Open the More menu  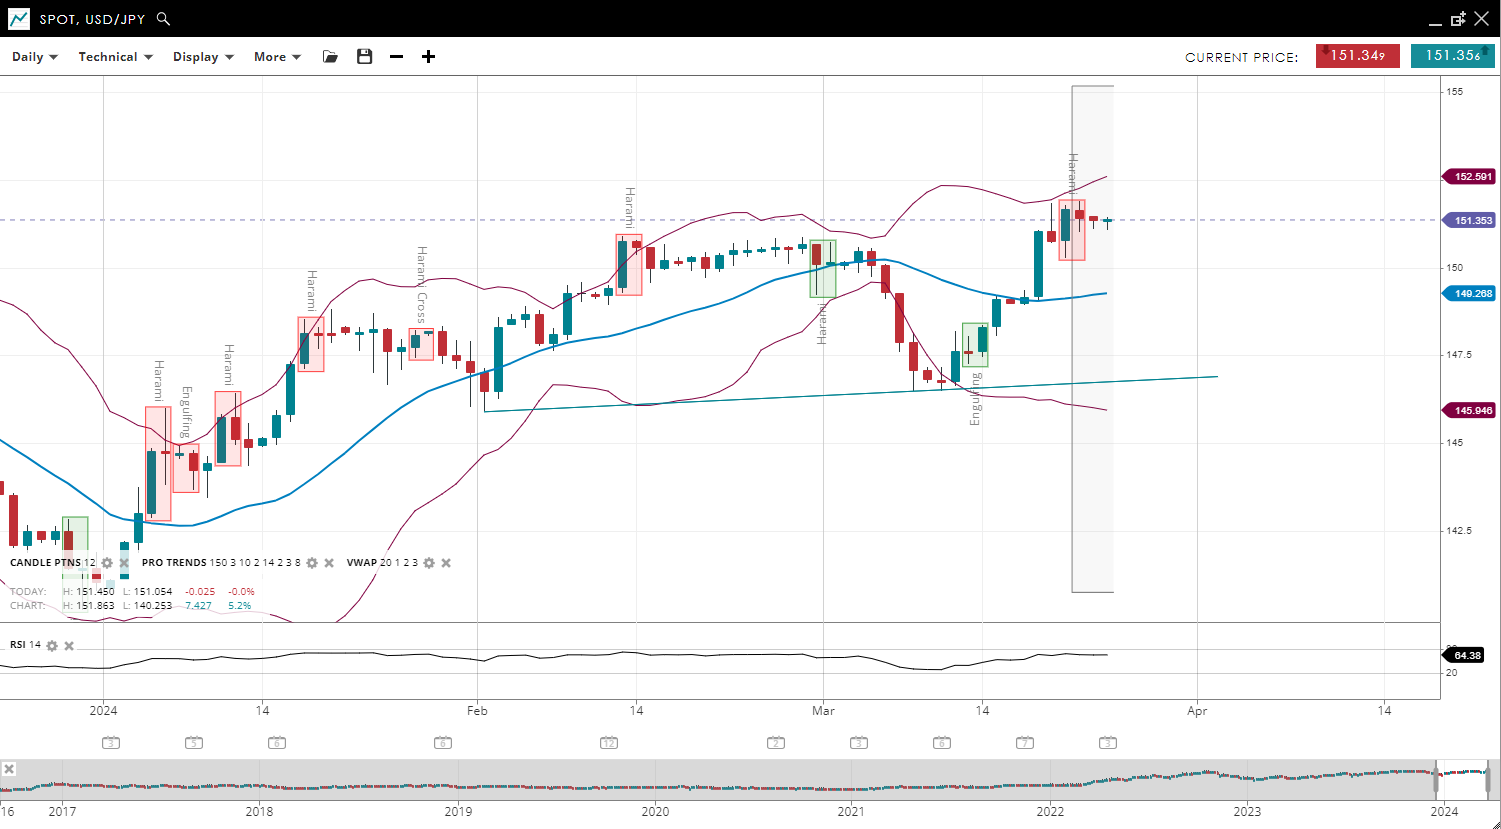tap(277, 57)
